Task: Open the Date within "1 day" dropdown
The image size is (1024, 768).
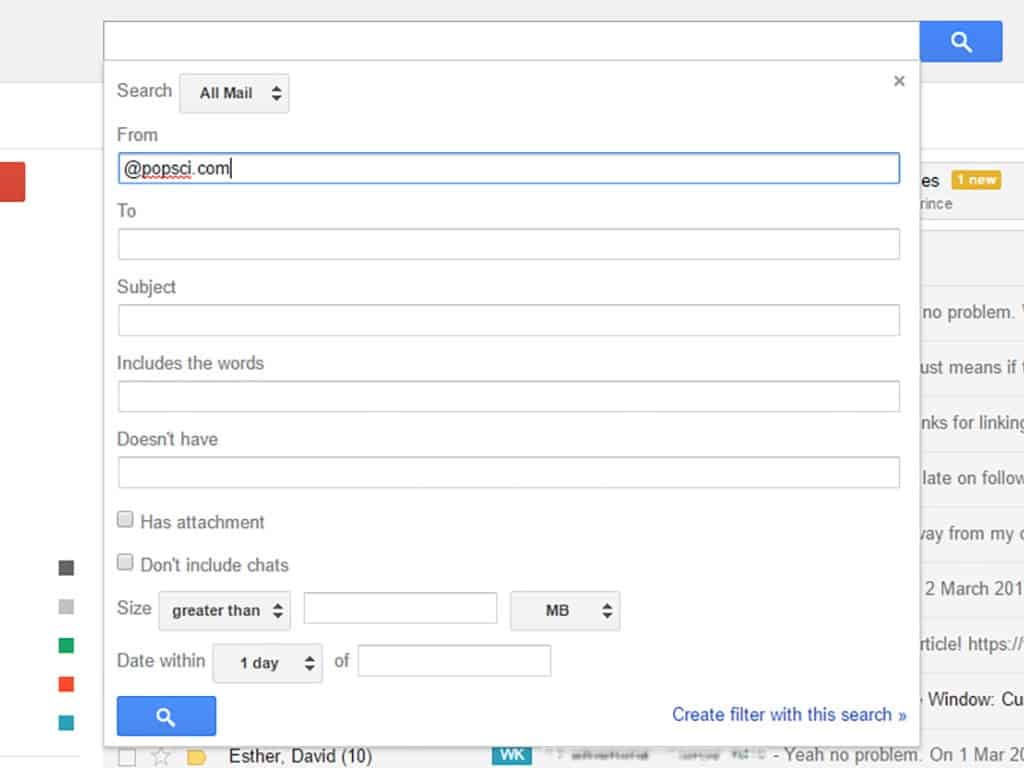Action: 268,663
